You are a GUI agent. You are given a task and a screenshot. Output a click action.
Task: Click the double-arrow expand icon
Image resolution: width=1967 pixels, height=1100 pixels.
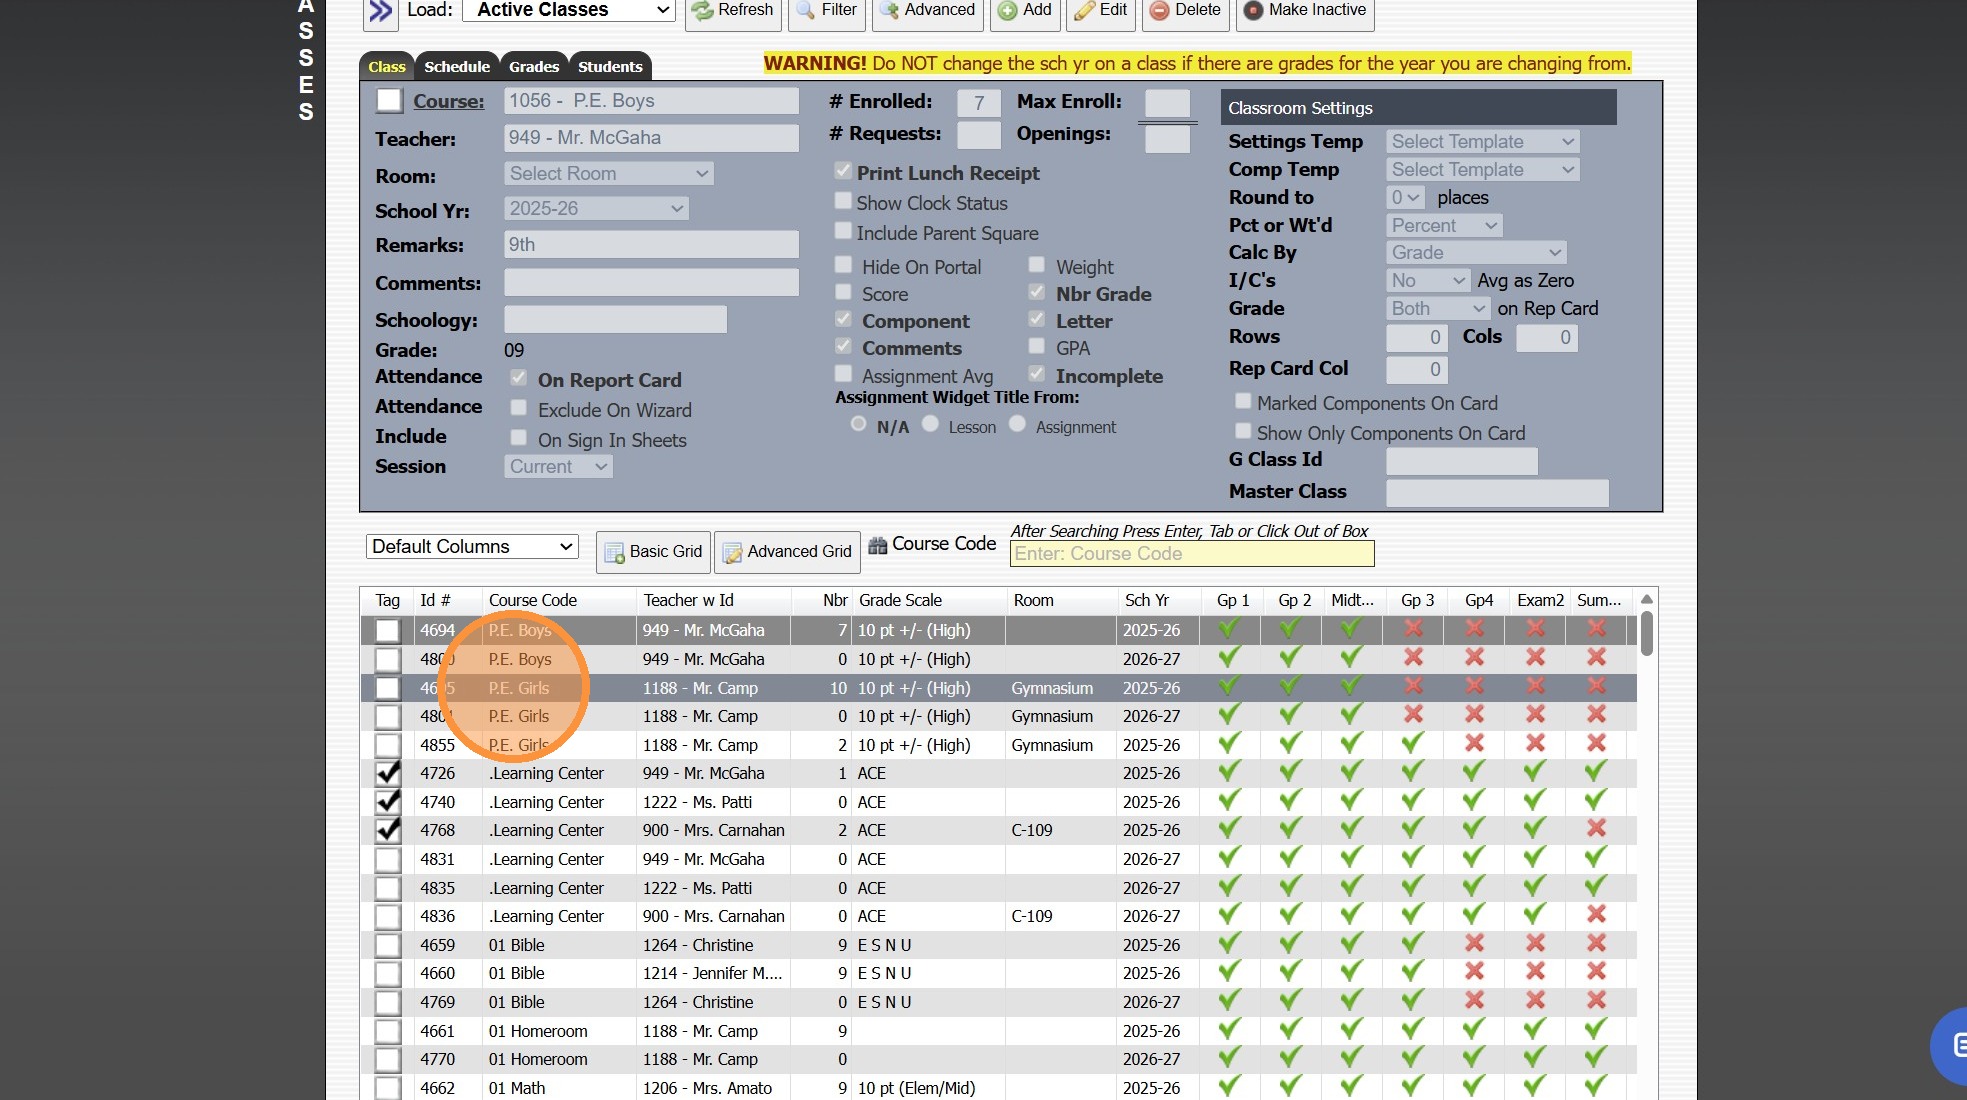tap(380, 11)
